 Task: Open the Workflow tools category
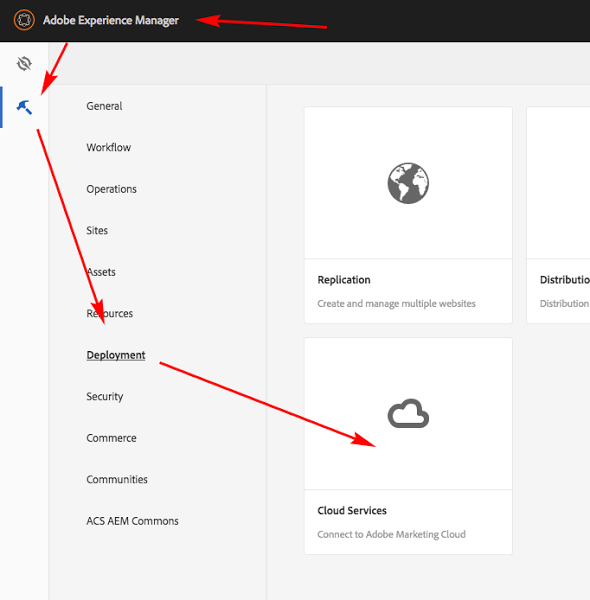tap(109, 147)
